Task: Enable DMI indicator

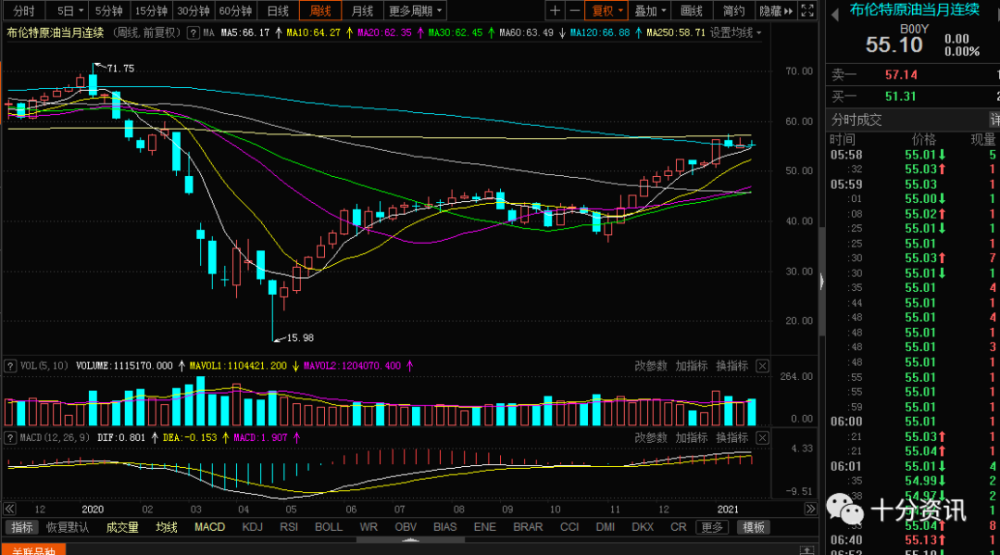Action: 605,528
